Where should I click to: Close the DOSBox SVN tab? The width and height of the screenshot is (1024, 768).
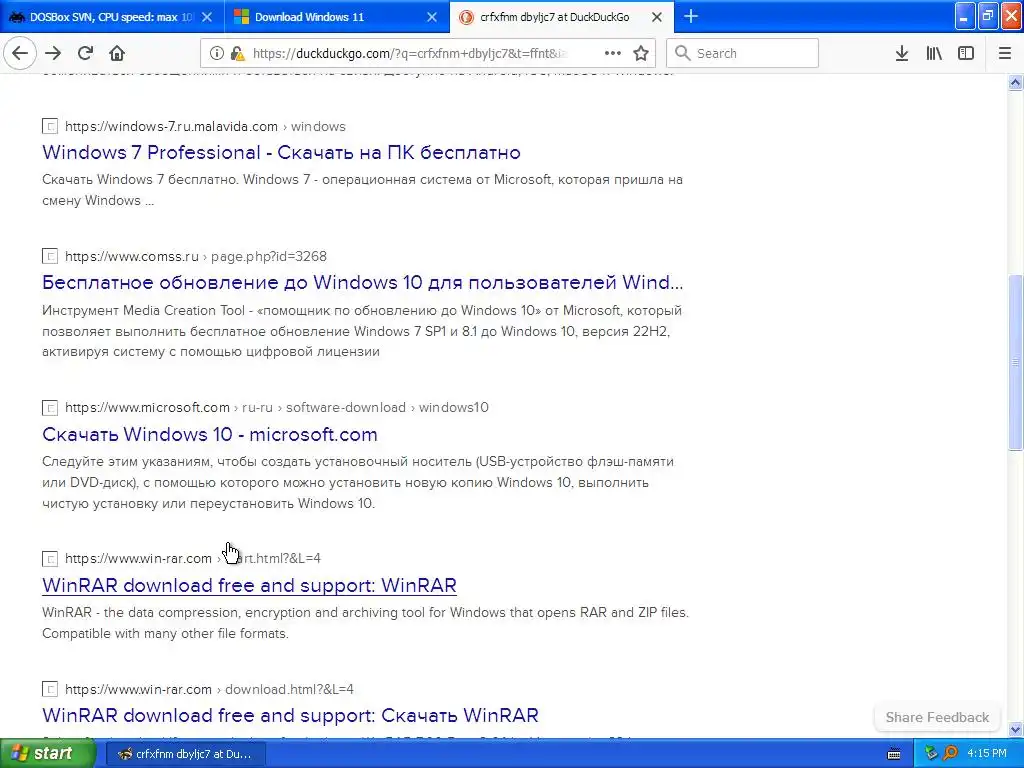[x=206, y=17]
